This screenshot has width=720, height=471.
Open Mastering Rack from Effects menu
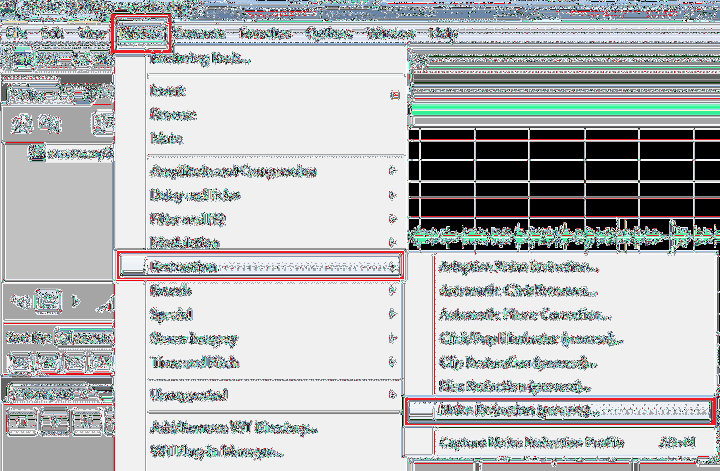[200, 58]
